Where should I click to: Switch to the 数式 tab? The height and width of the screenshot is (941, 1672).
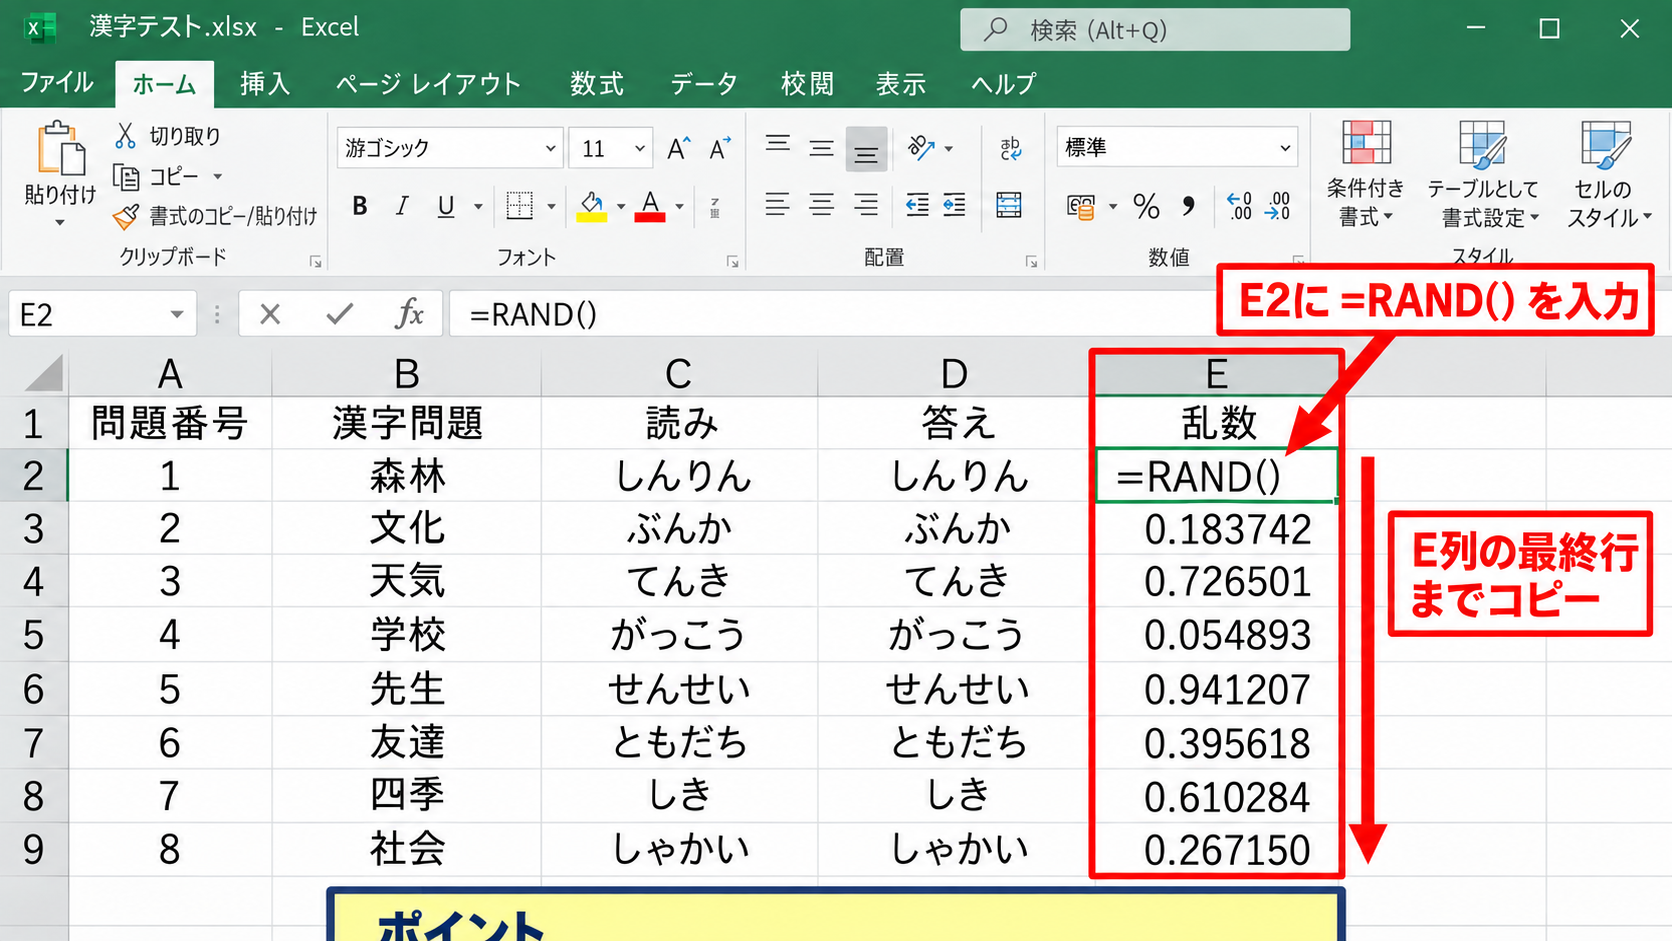(597, 84)
